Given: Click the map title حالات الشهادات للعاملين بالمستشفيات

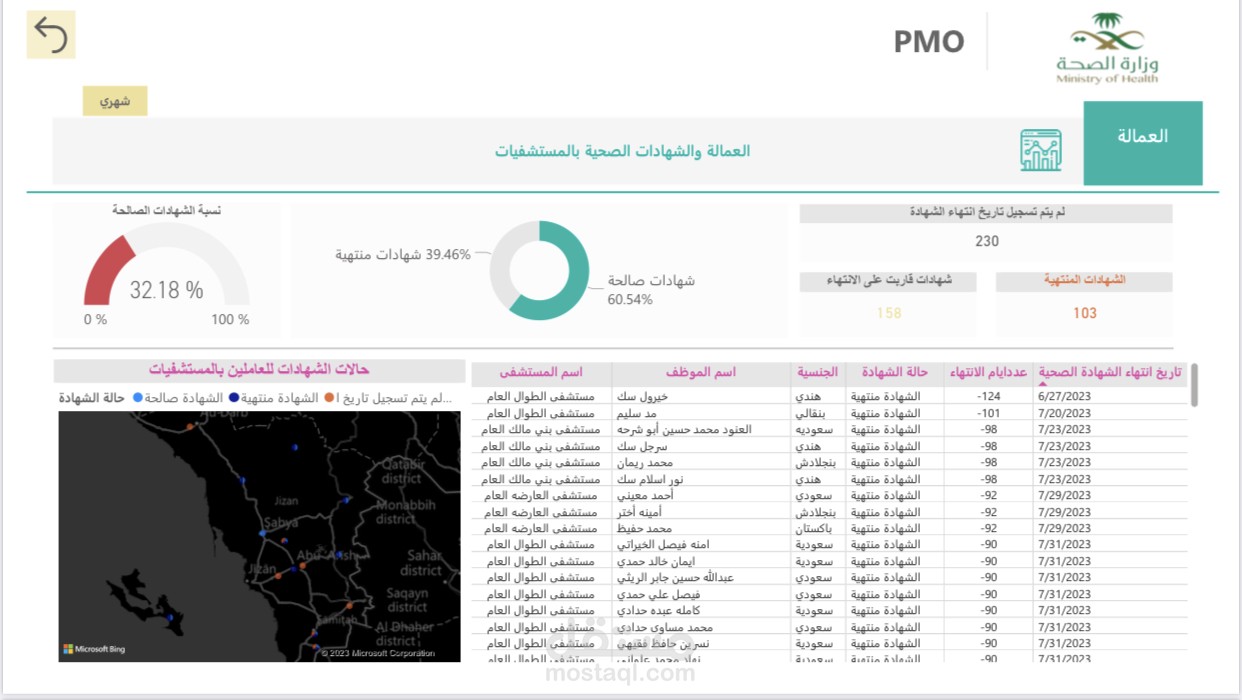Looking at the screenshot, I should click(x=259, y=369).
